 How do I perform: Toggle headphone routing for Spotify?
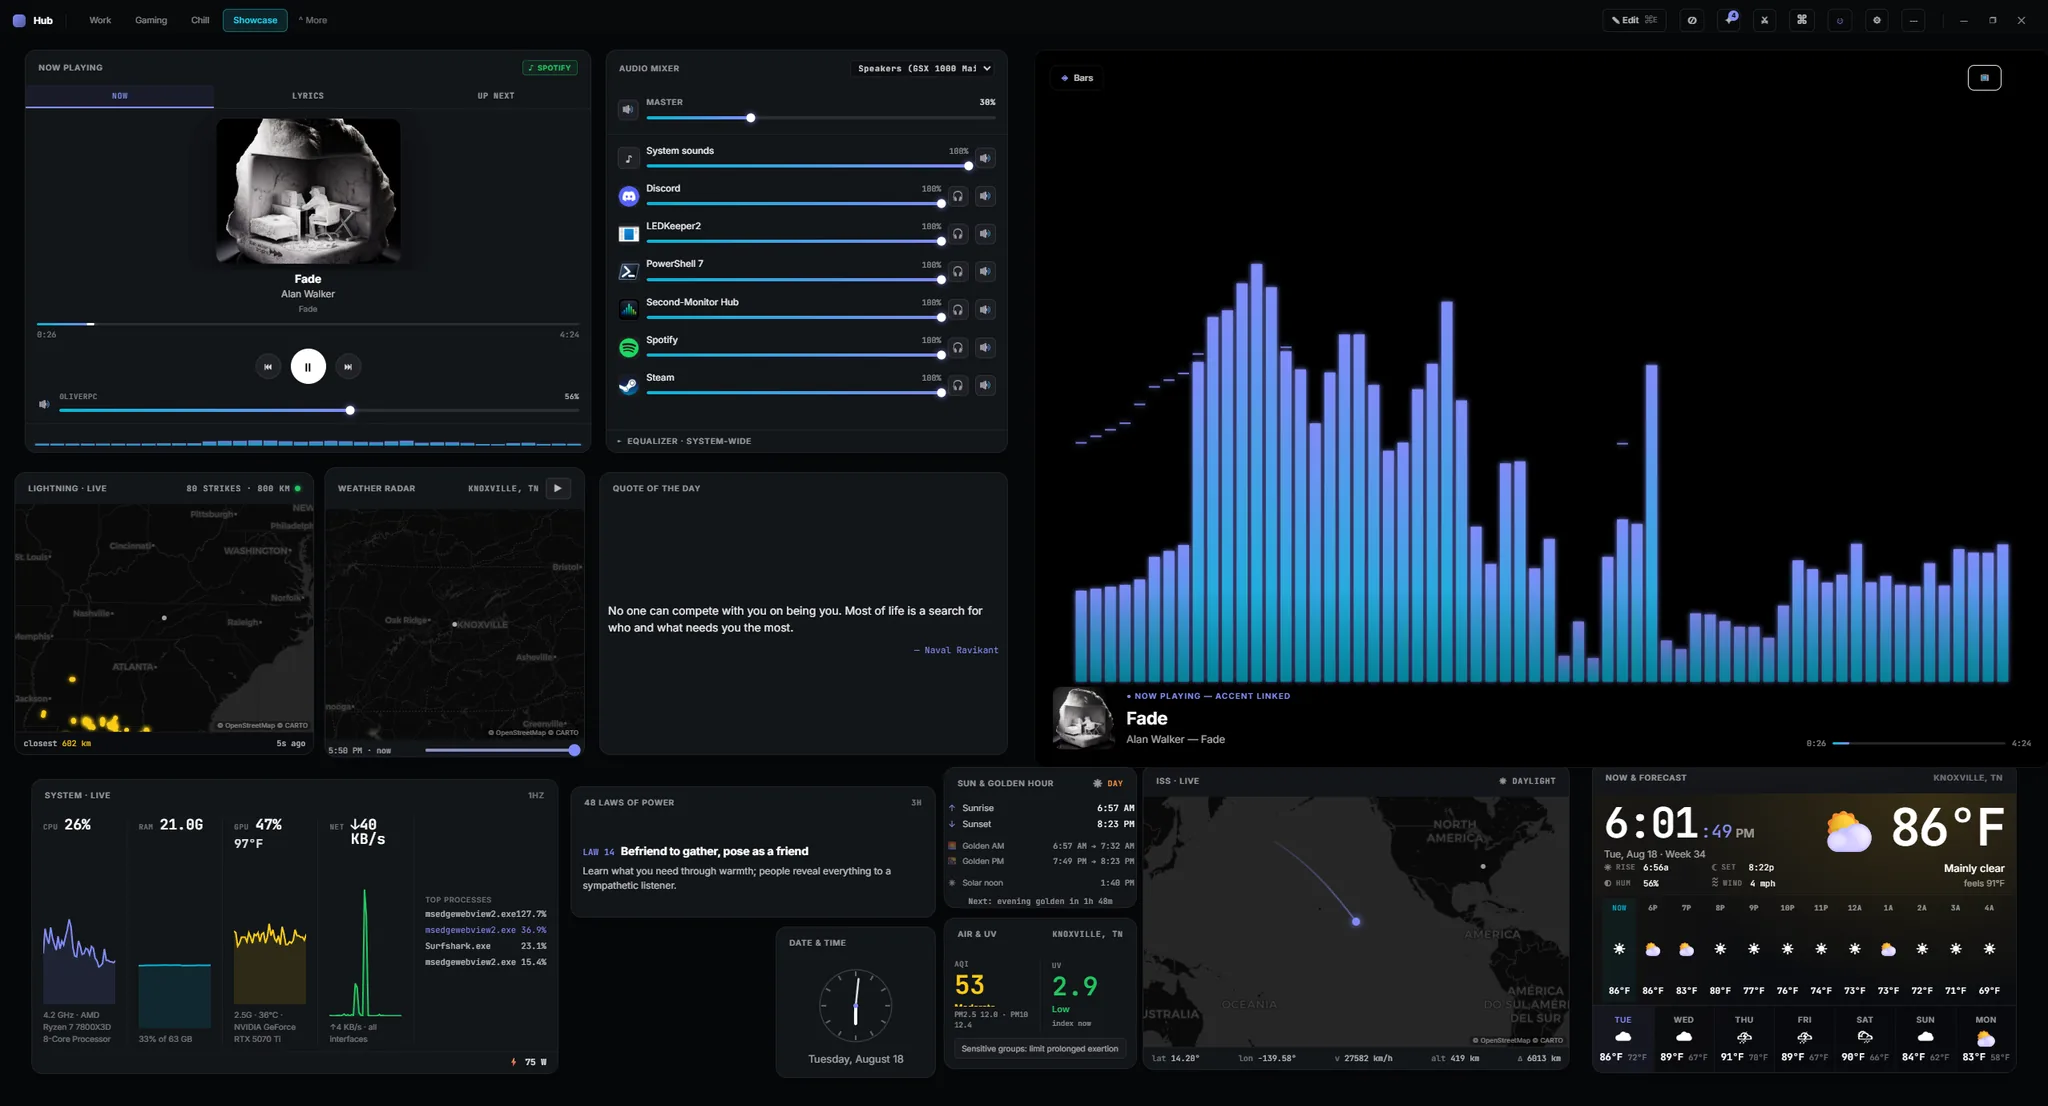[x=958, y=348]
